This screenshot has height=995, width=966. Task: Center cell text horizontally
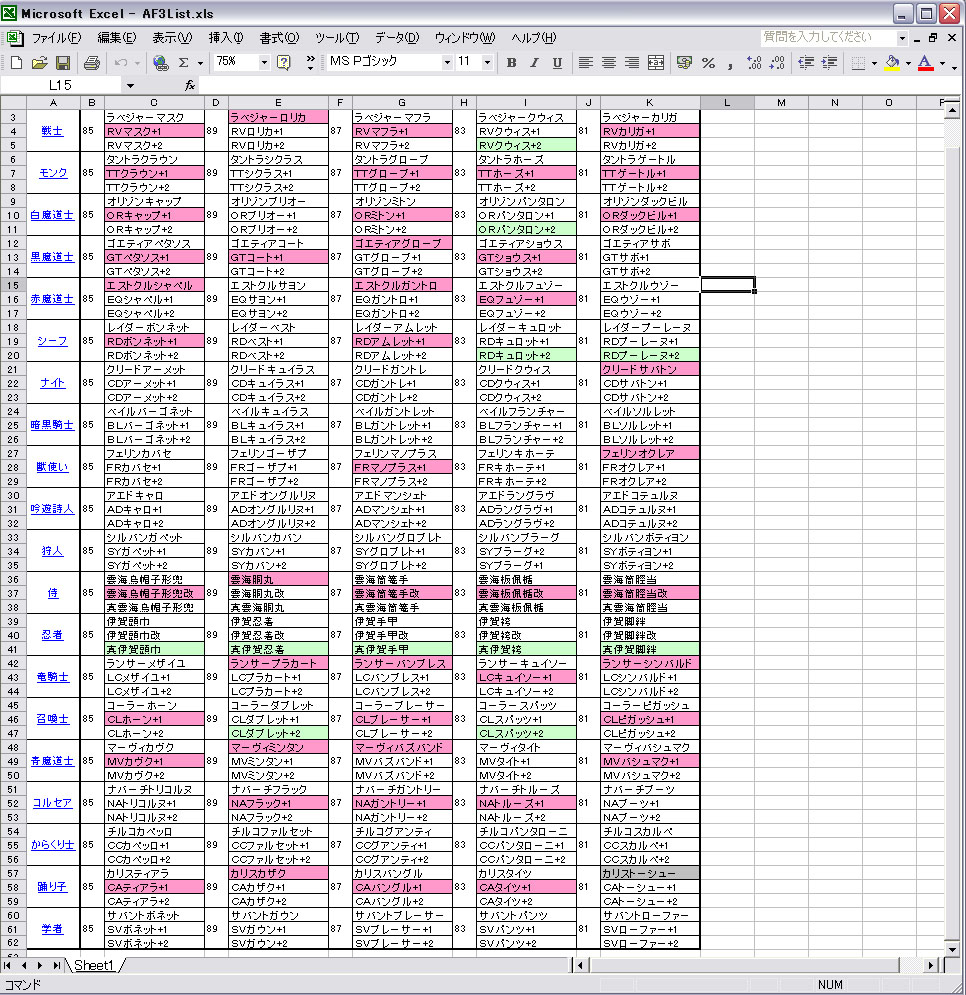click(x=609, y=62)
